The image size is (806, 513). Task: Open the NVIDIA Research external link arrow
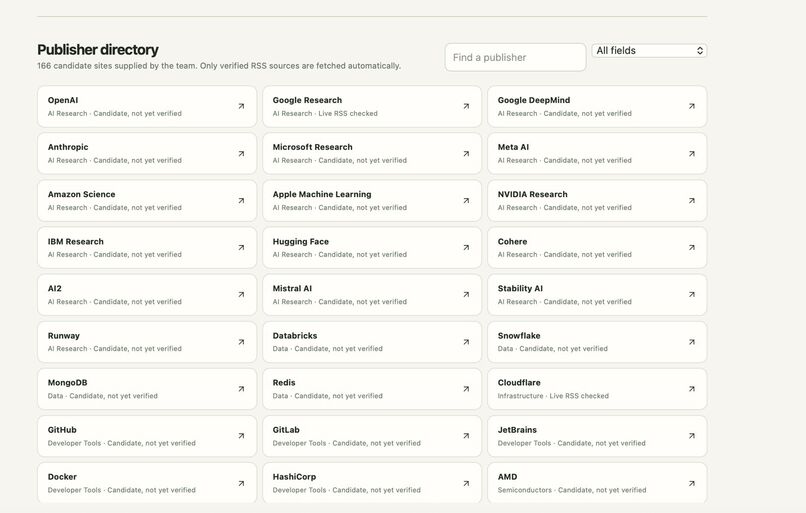coord(692,200)
